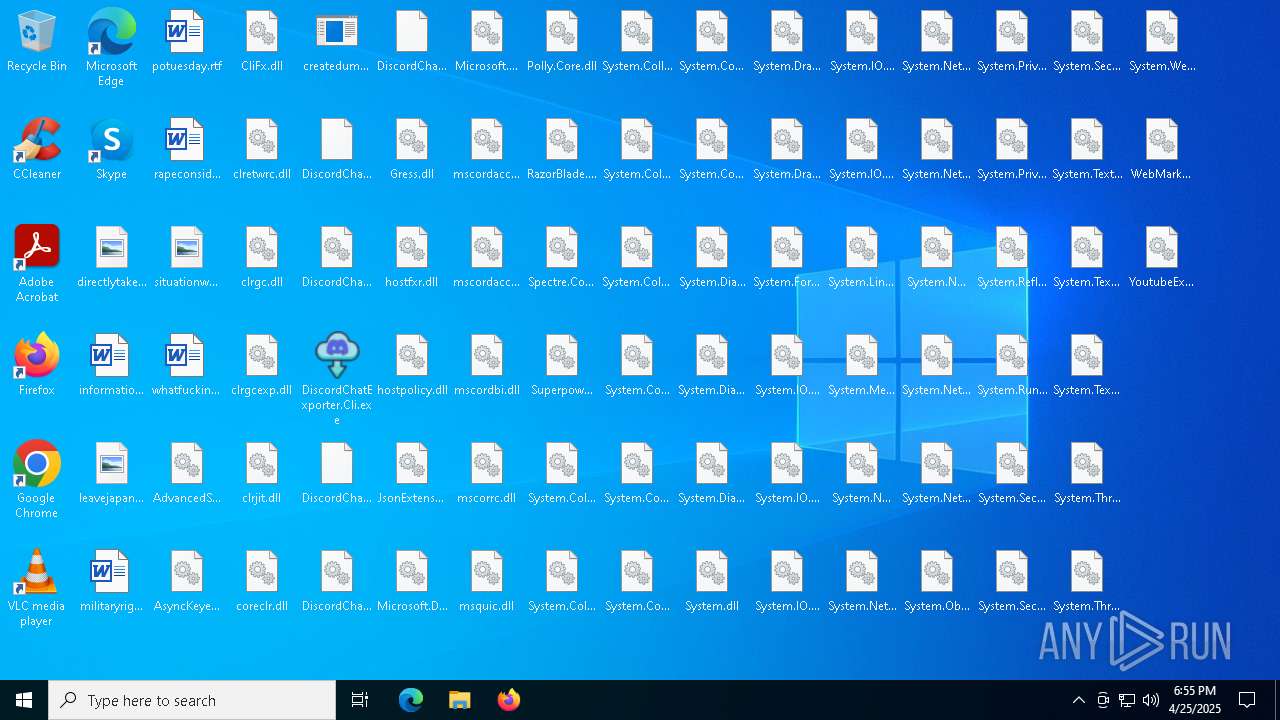Show hidden system tray icons

point(1078,700)
